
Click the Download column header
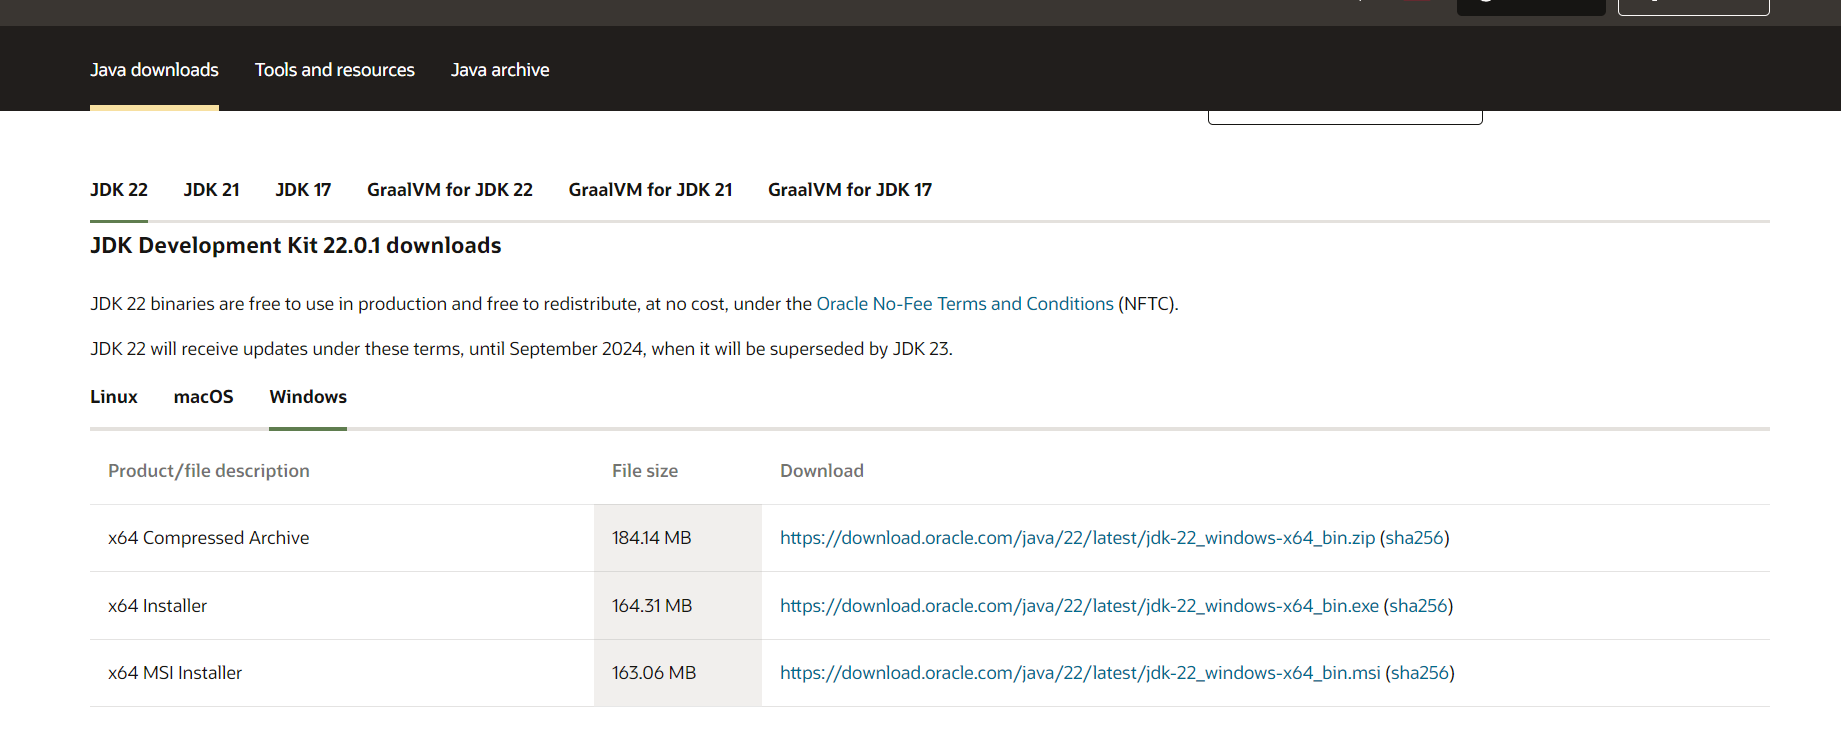click(x=822, y=471)
